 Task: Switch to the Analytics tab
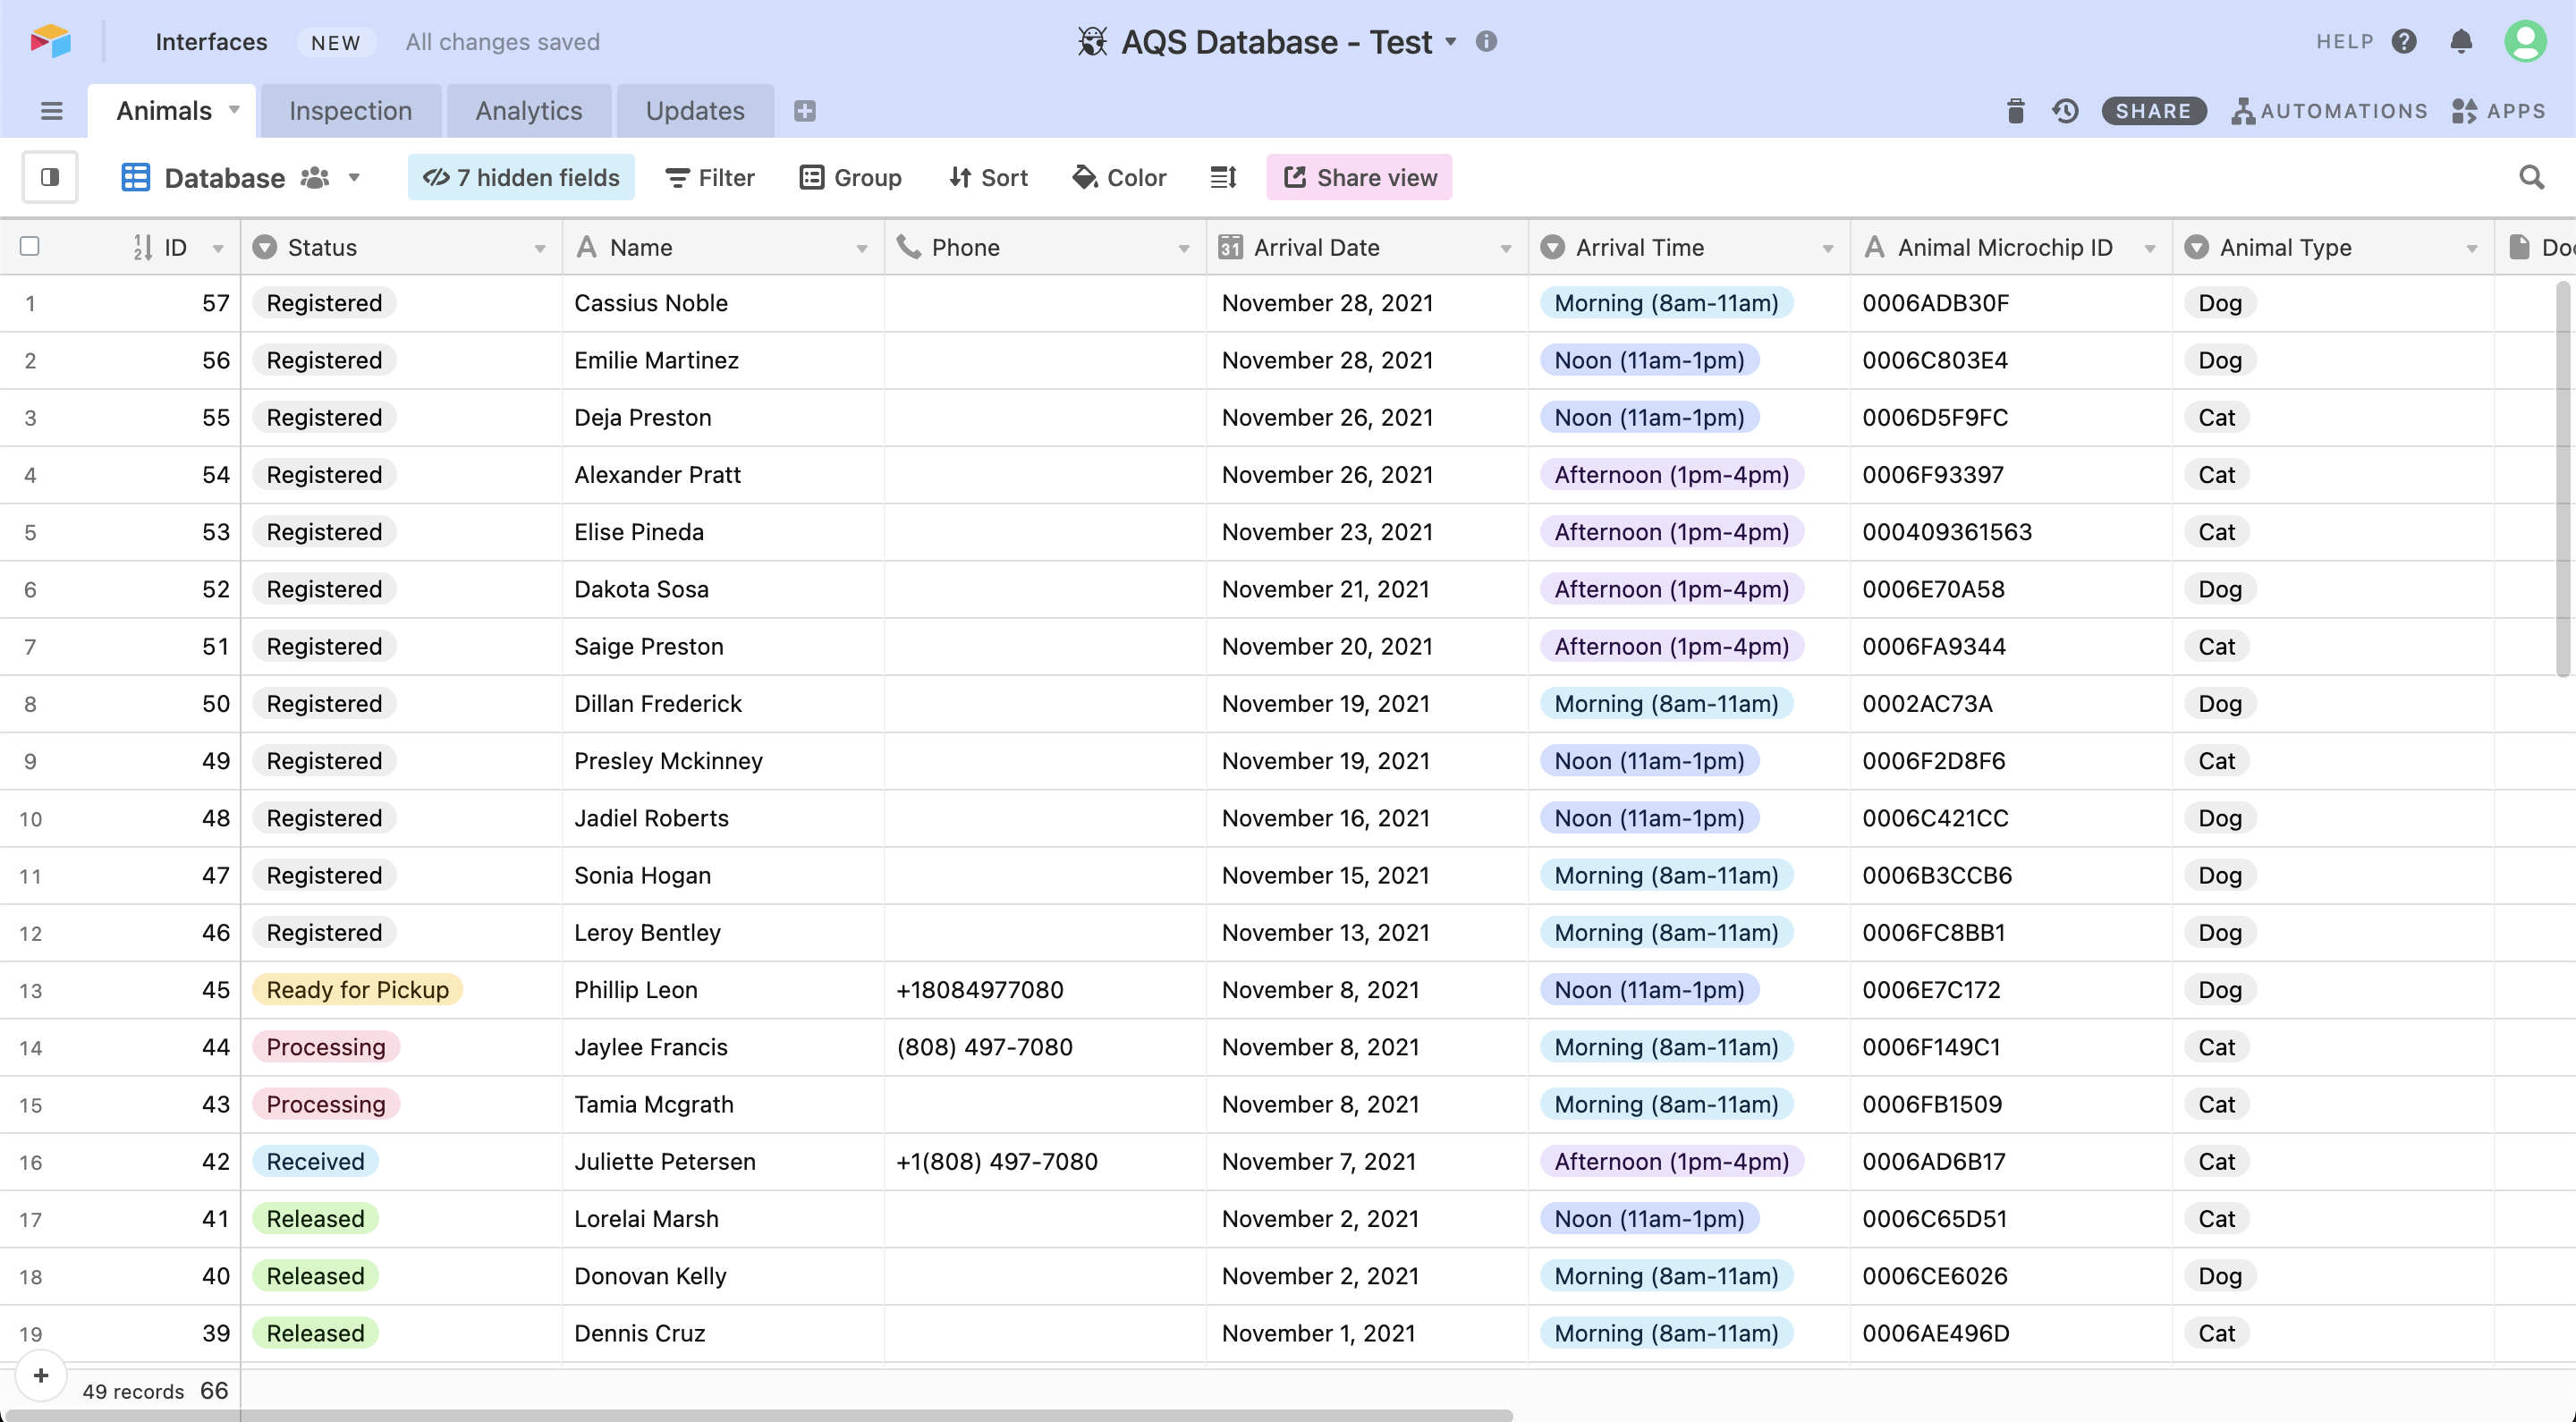(528, 111)
